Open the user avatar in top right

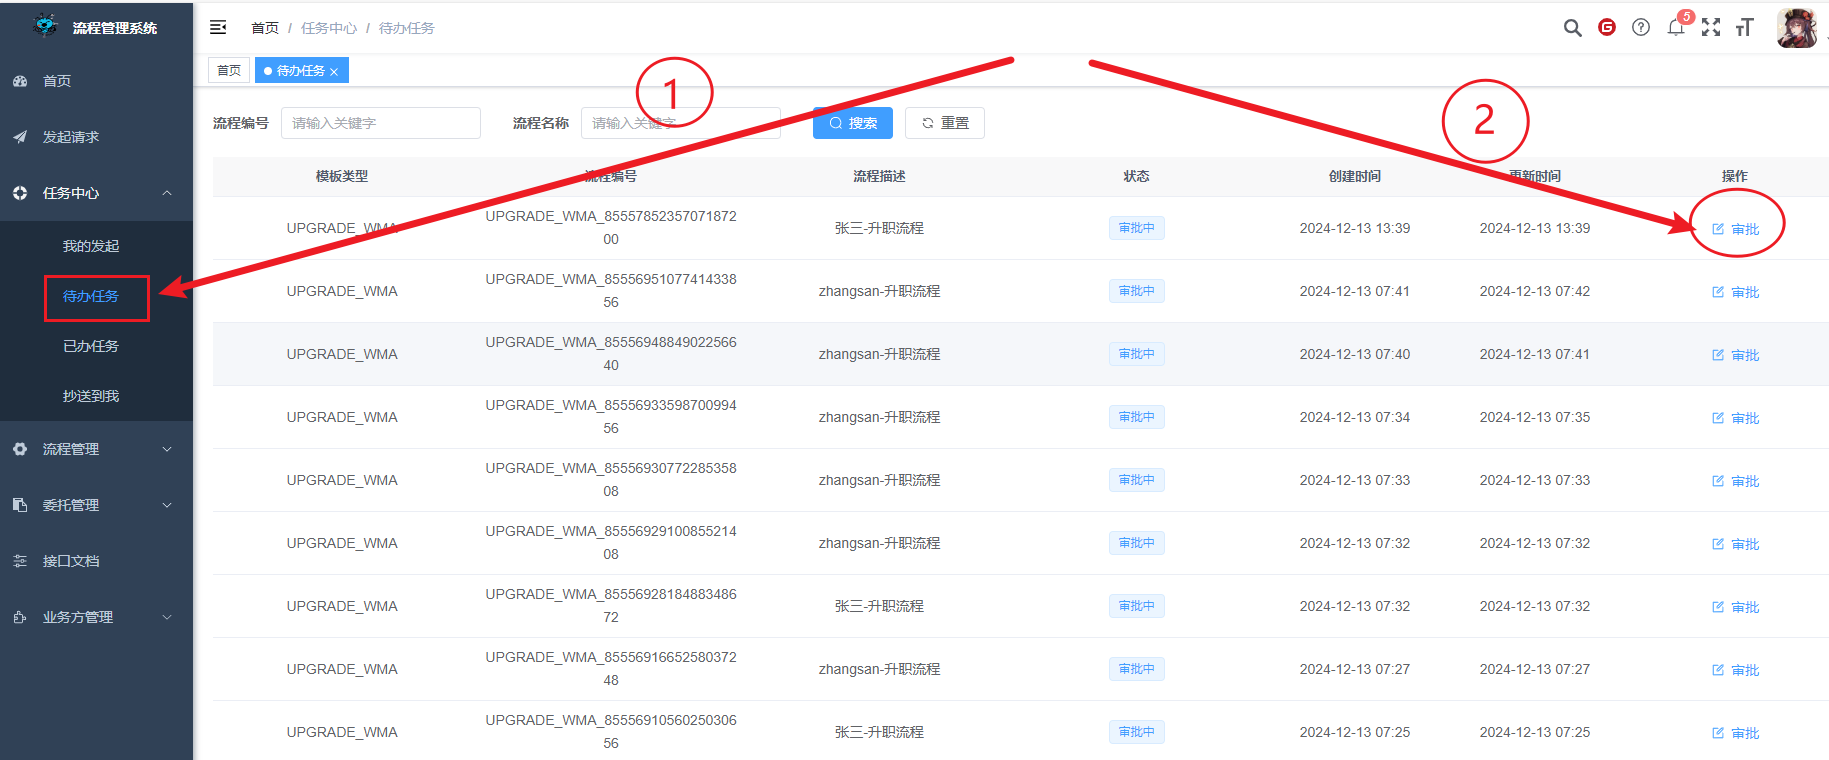pos(1796,28)
